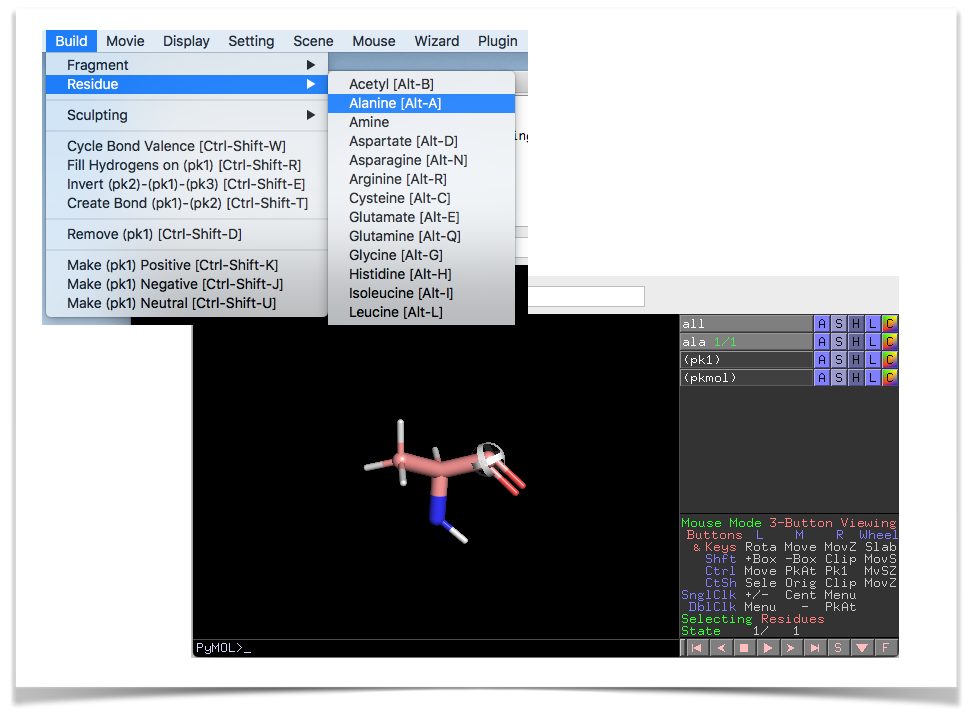Choose Make (pk1) Positive

tap(187, 265)
